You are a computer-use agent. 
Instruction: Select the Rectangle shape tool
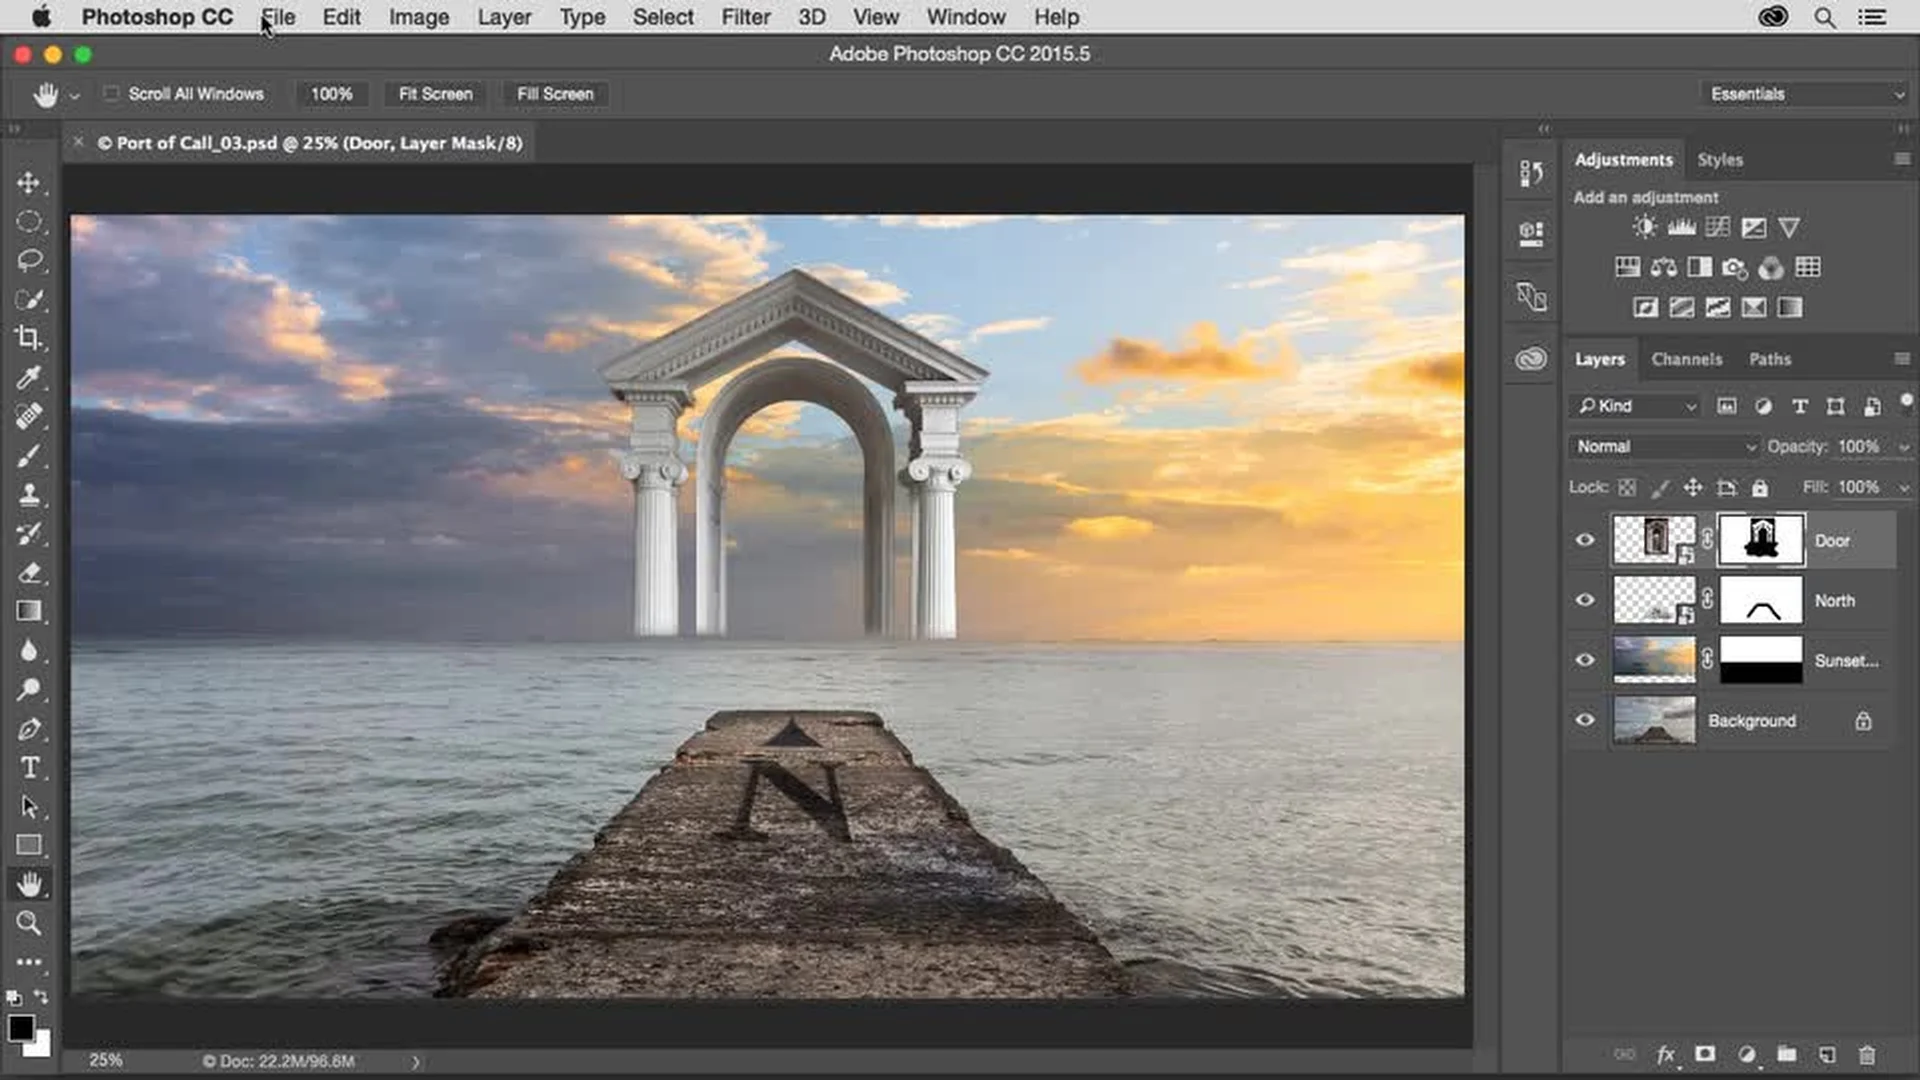tap(28, 846)
